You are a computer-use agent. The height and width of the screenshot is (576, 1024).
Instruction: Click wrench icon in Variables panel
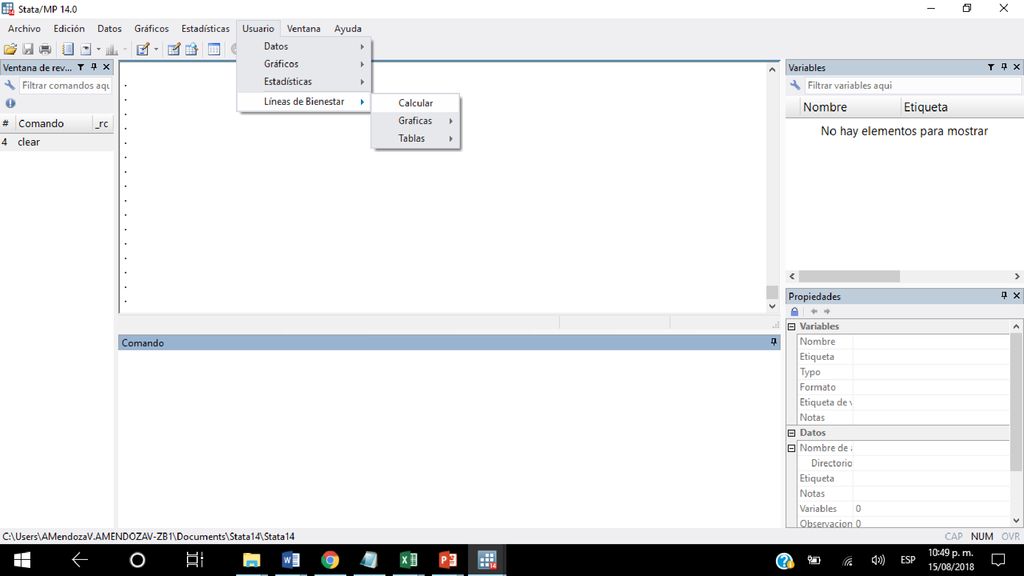click(795, 86)
